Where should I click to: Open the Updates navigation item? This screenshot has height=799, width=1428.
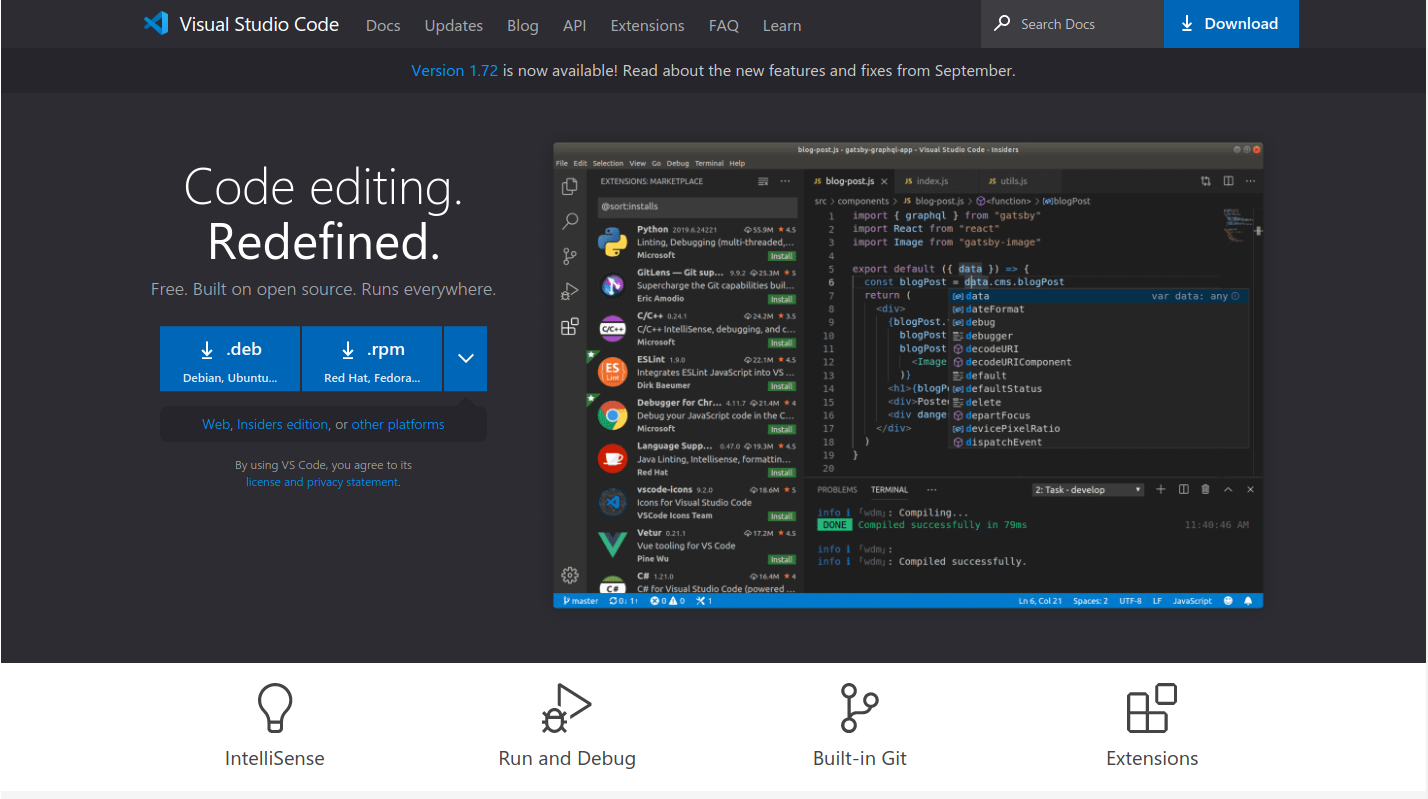453,25
